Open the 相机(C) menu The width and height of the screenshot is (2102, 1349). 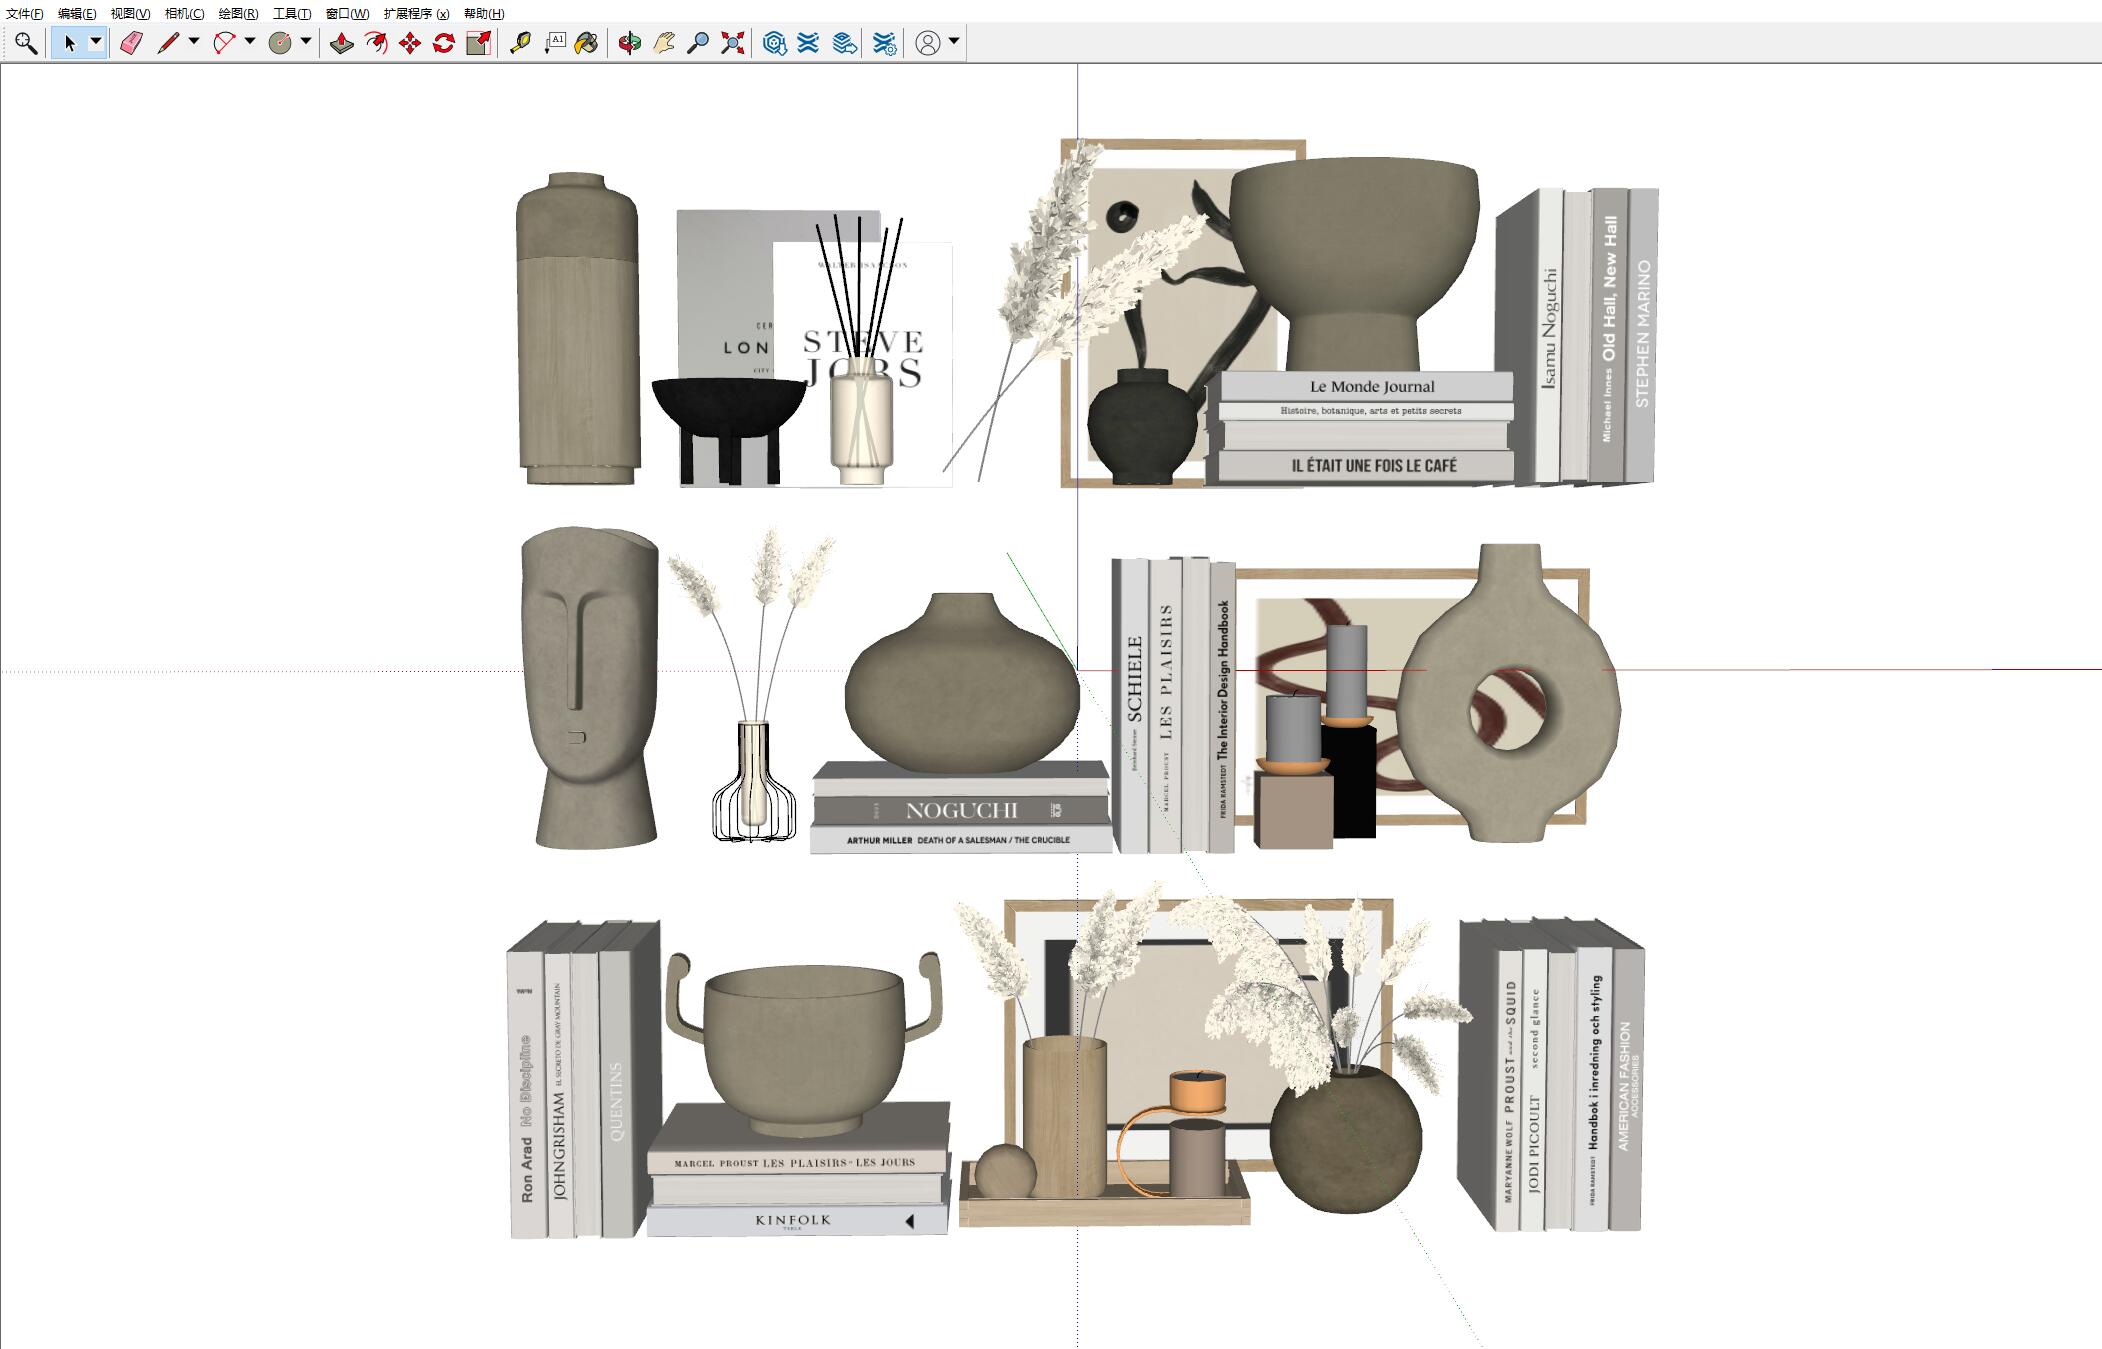184,14
